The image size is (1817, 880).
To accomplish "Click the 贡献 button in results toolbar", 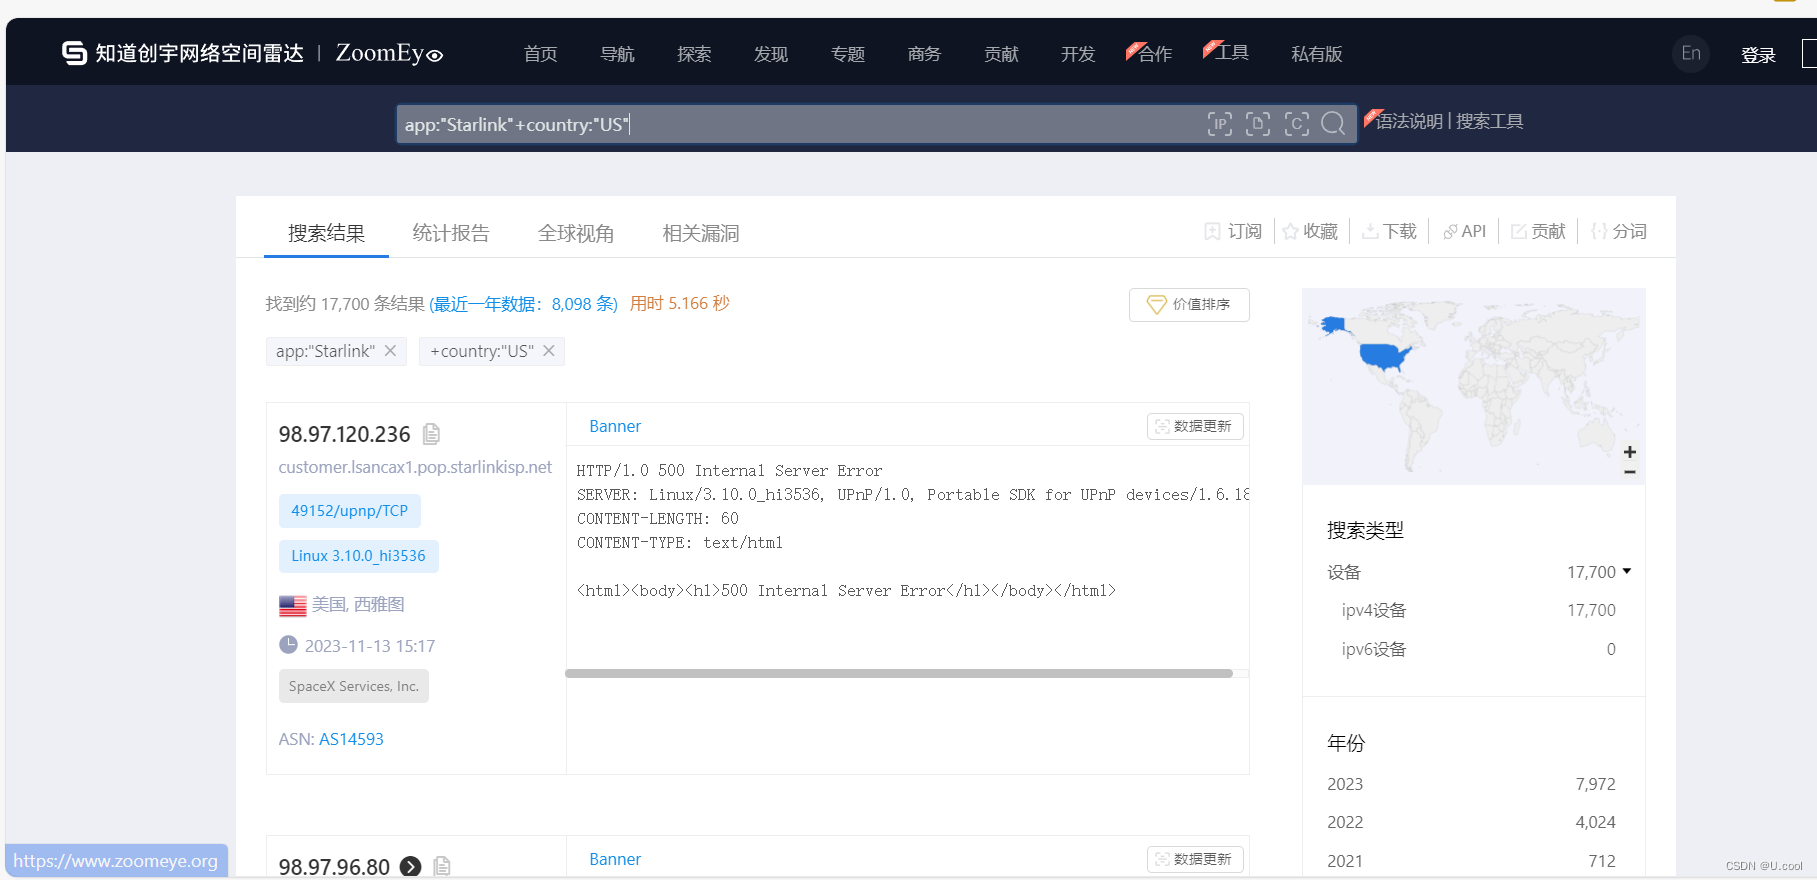I will tap(1538, 231).
